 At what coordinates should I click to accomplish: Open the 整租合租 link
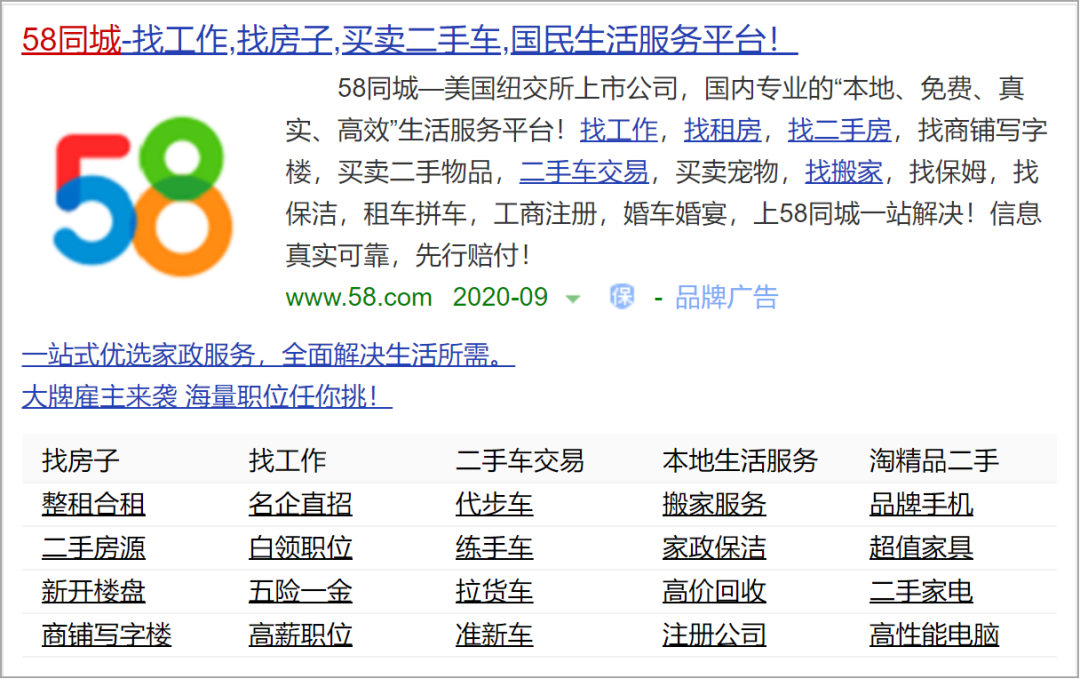coord(94,504)
